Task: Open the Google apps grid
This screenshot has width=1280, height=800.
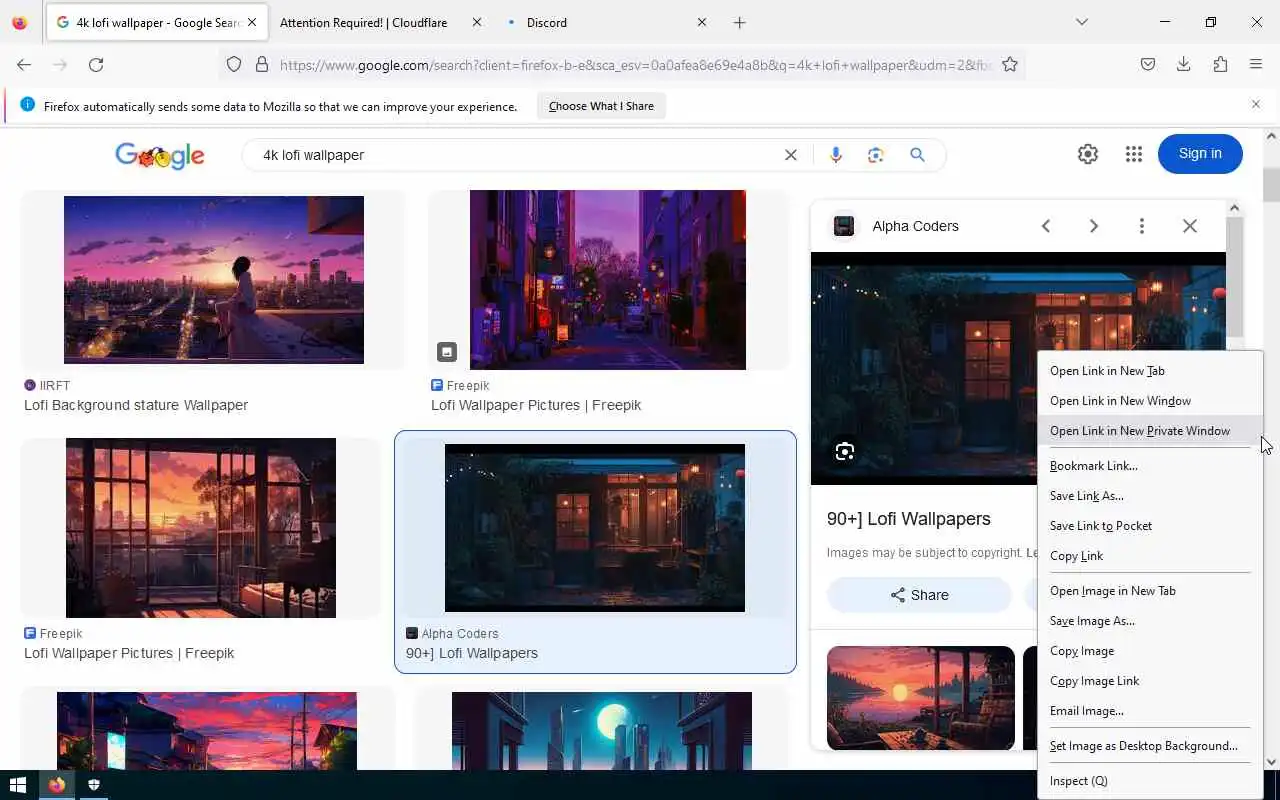Action: tap(1133, 154)
